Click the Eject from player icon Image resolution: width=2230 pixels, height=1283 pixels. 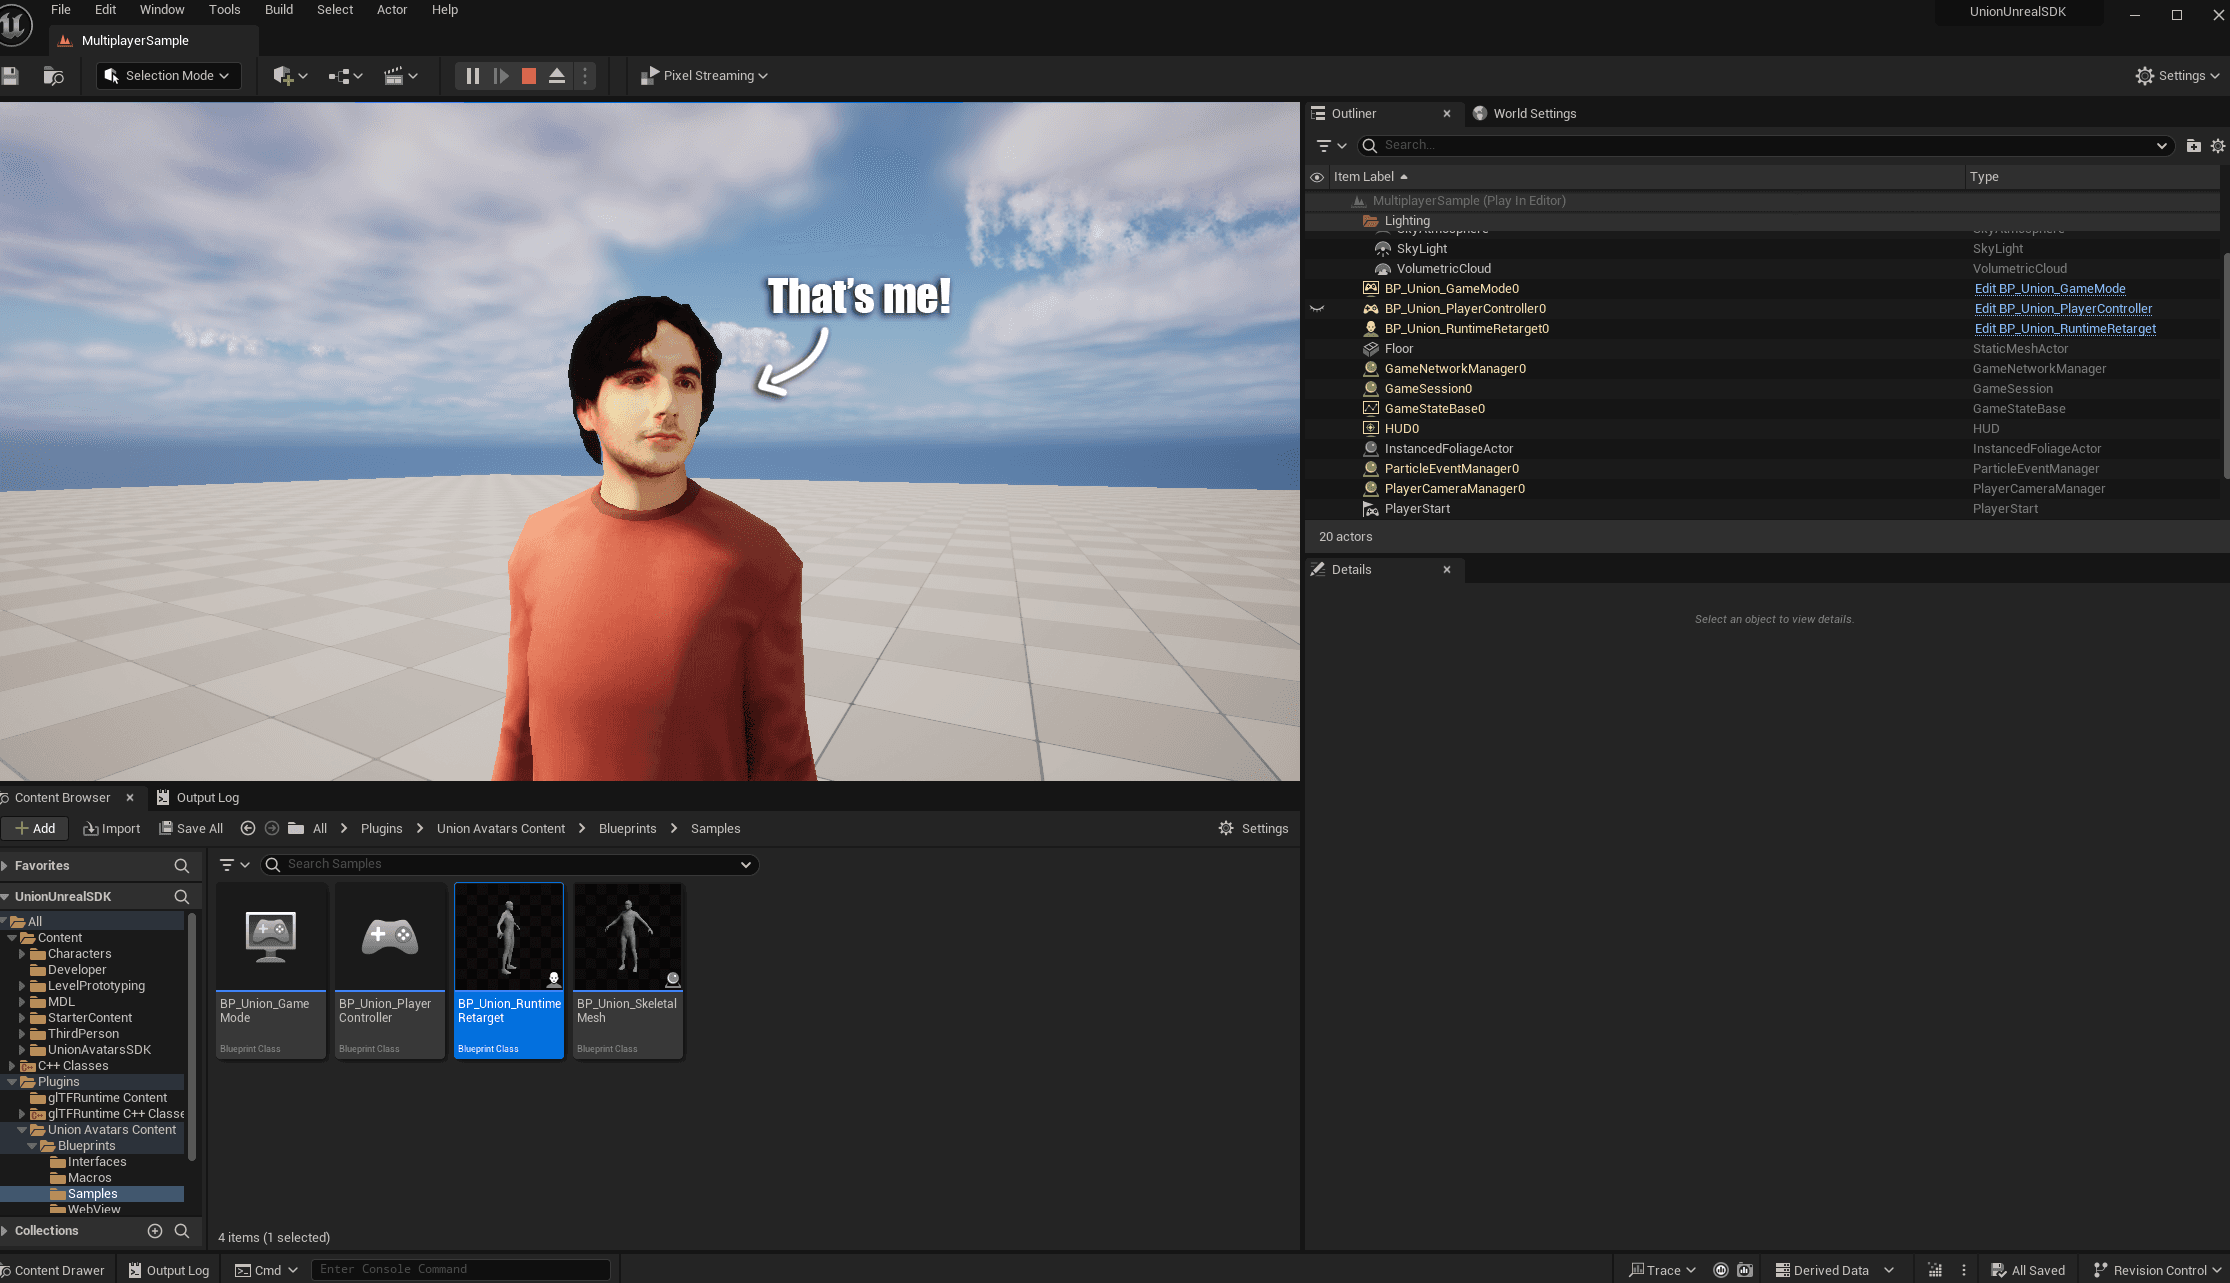(557, 76)
